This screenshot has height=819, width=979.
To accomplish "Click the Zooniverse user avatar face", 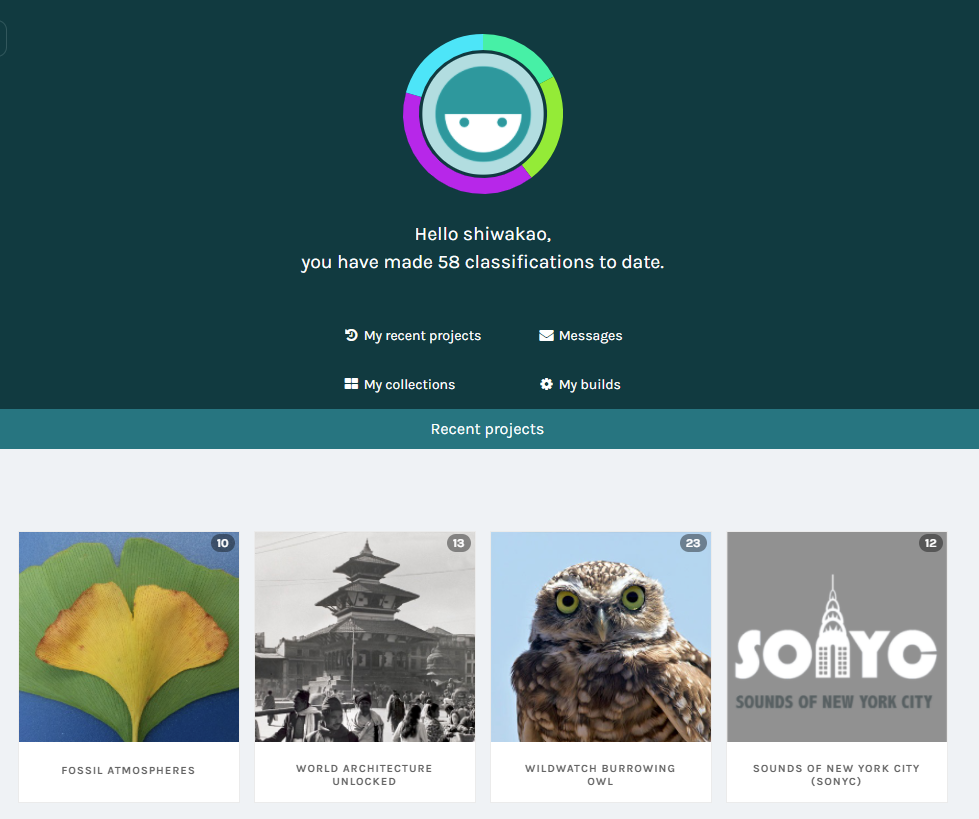I will (483, 114).
